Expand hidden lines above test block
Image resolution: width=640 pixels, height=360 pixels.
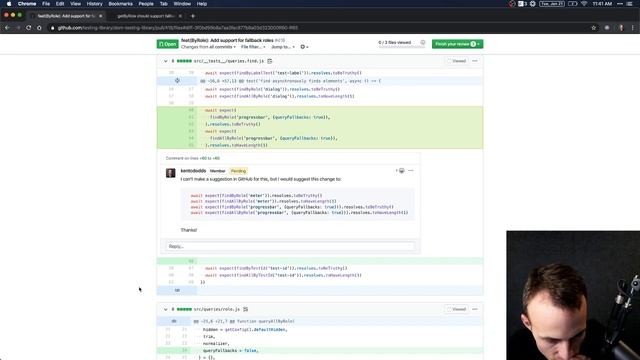[x=177, y=81]
